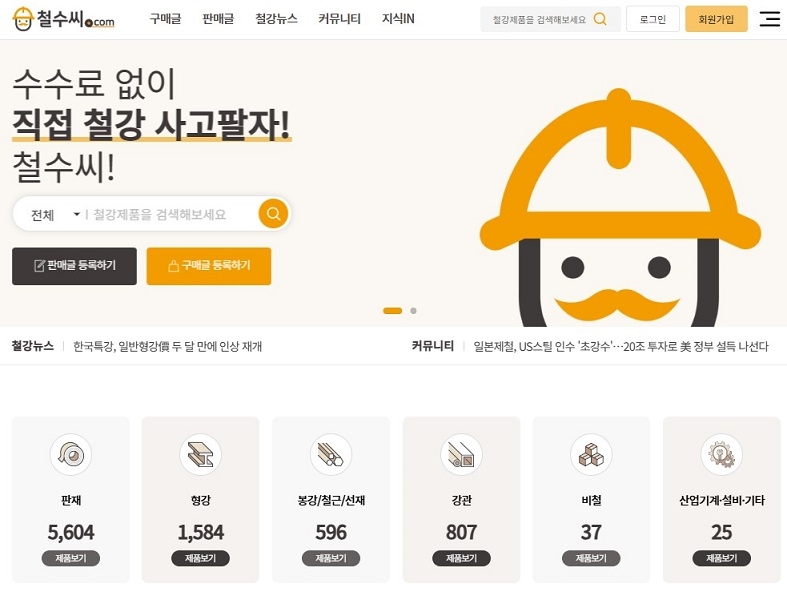
Task: Click the 로그인 button
Action: [652, 19]
